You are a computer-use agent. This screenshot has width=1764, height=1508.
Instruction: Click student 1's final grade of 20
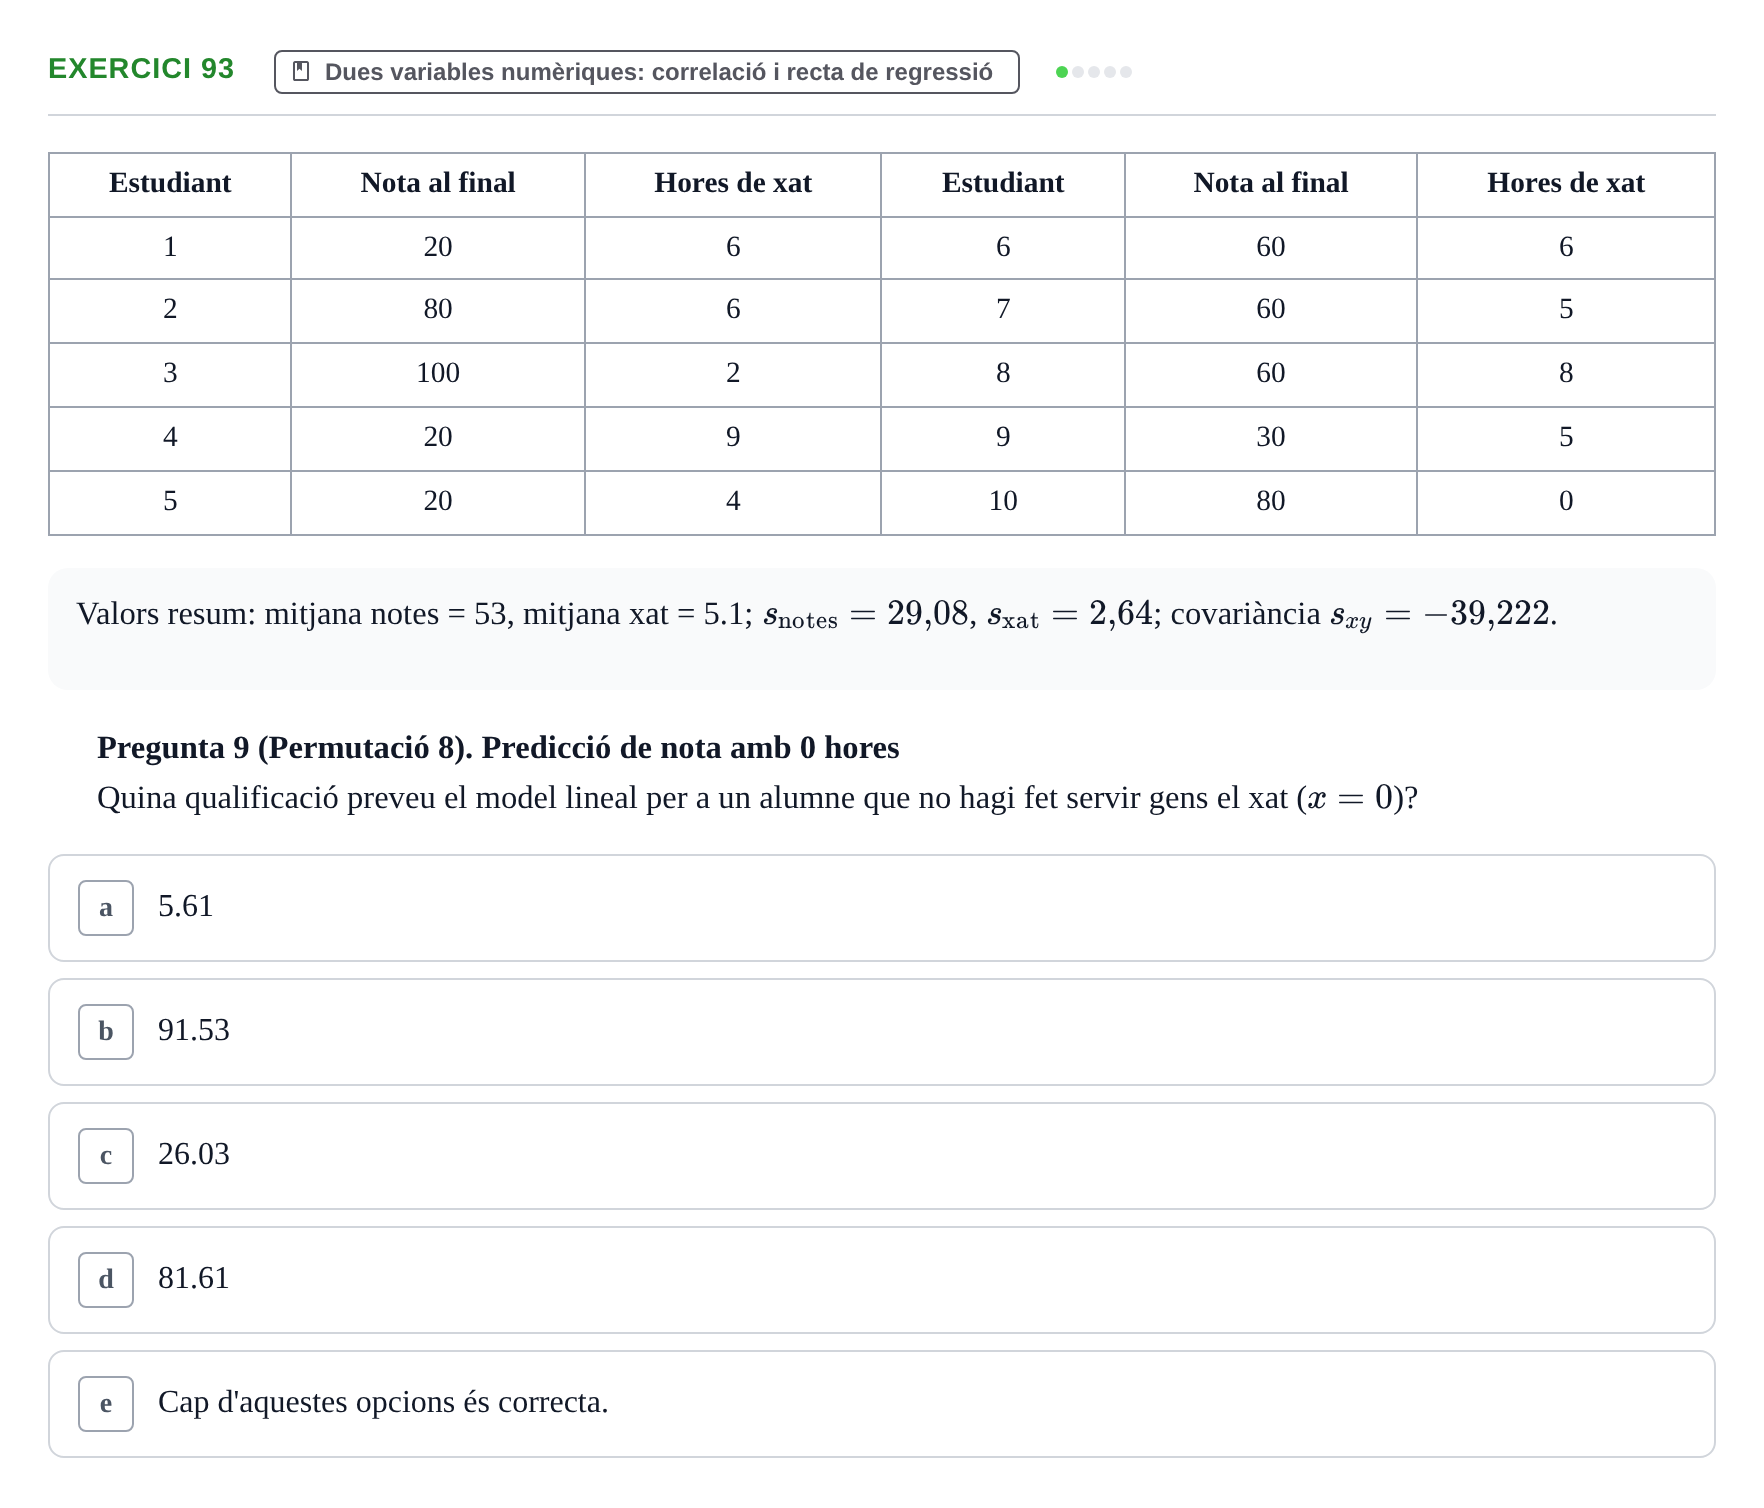[438, 247]
